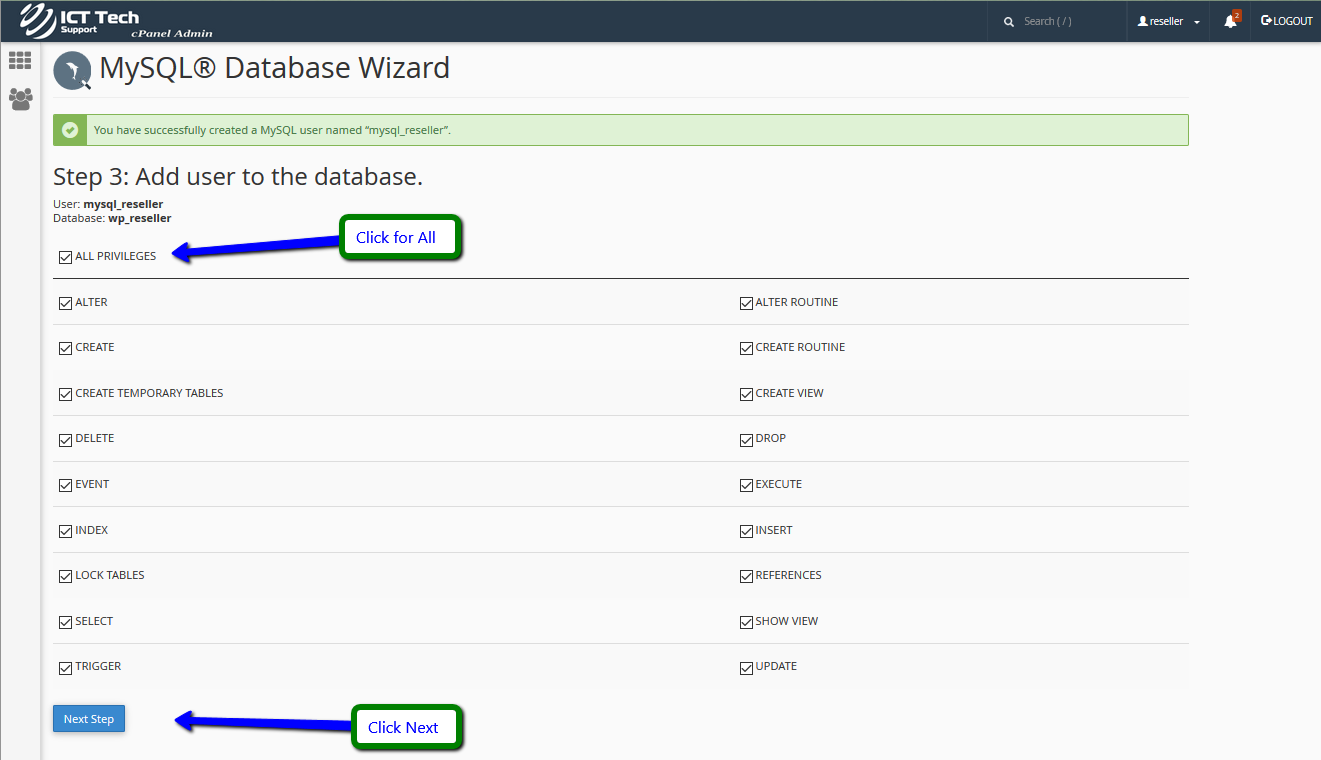Toggle the ALL PRIVILEGES checkbox
Image resolution: width=1321 pixels, height=760 pixels.
(x=66, y=257)
